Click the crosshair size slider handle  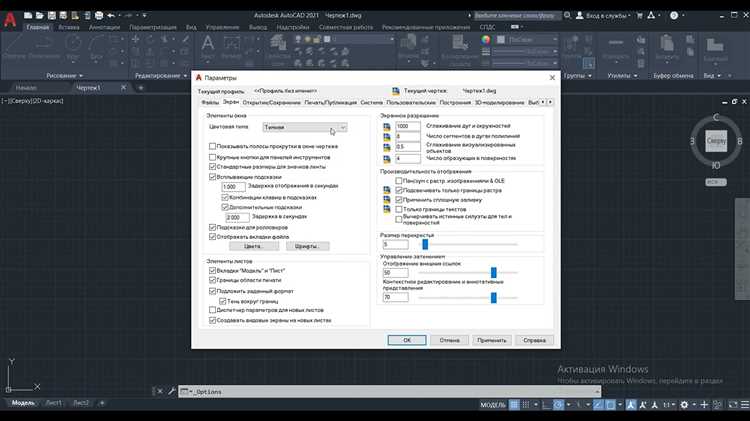click(x=424, y=243)
